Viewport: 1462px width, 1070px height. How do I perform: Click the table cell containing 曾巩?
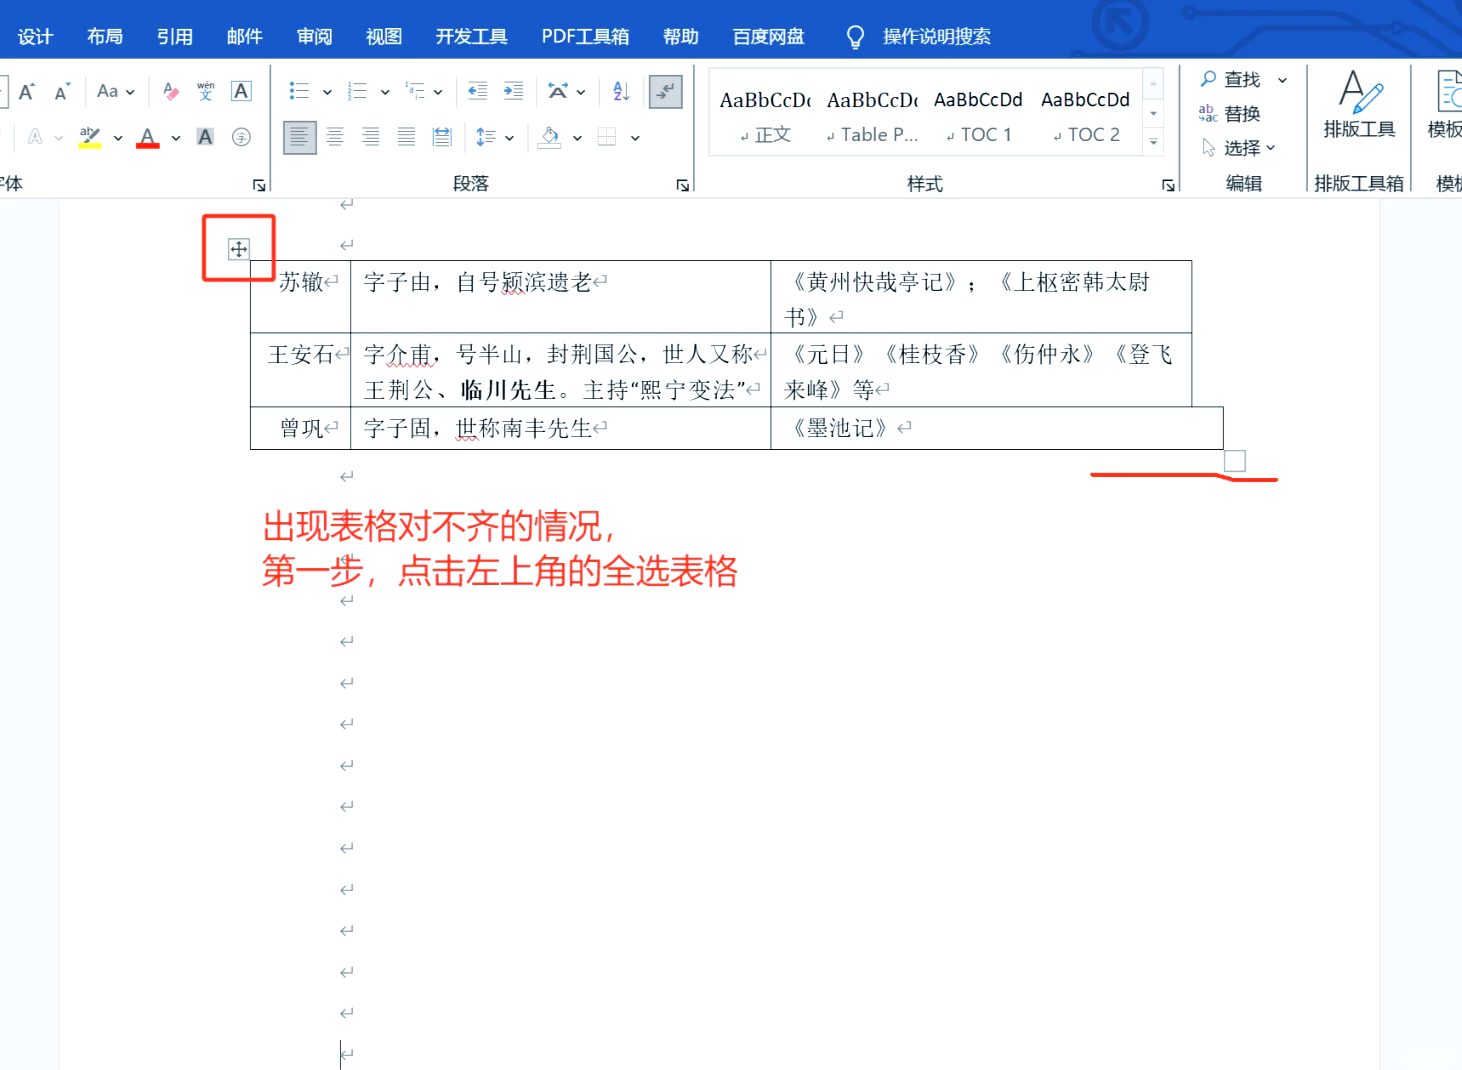(300, 428)
